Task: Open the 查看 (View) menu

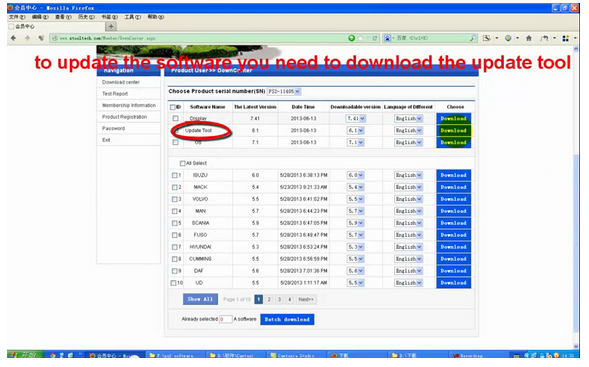Action: pyautogui.click(x=63, y=17)
